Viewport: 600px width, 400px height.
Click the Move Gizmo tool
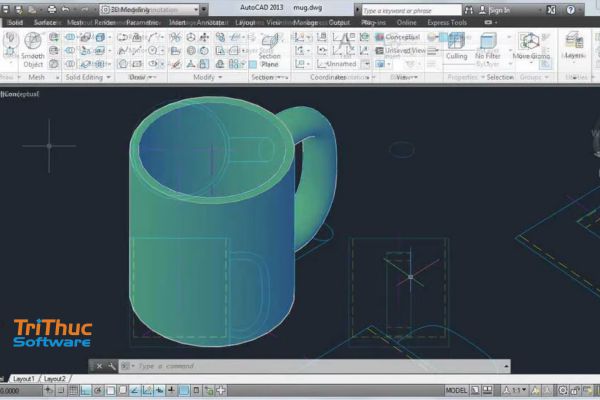[531, 46]
